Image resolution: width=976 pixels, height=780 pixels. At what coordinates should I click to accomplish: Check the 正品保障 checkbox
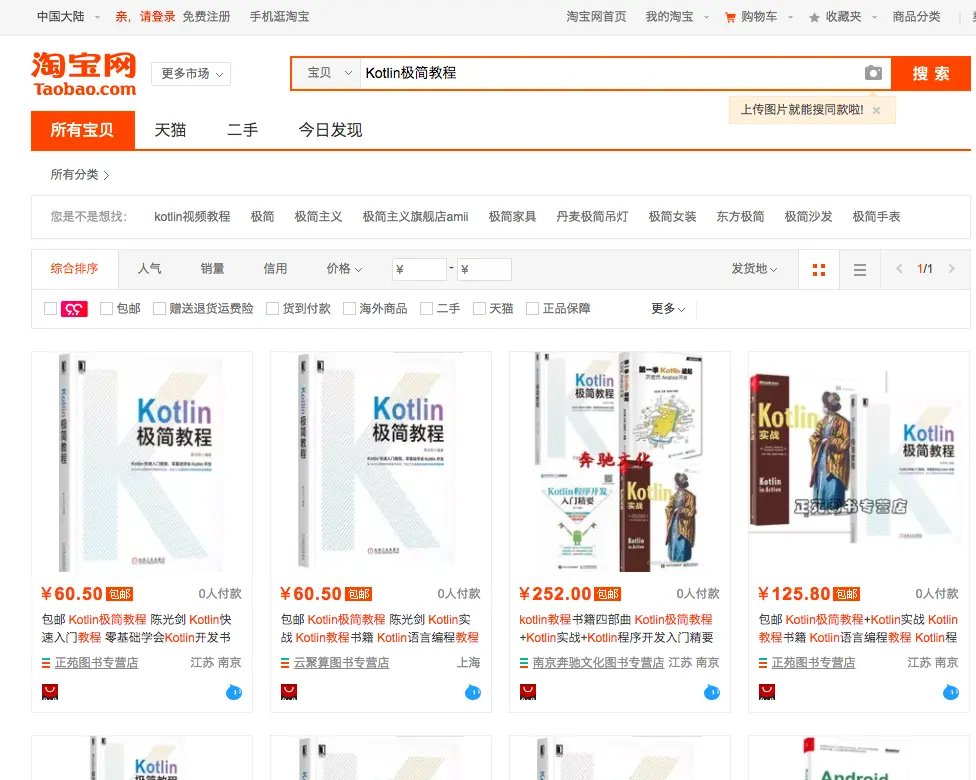coord(532,308)
